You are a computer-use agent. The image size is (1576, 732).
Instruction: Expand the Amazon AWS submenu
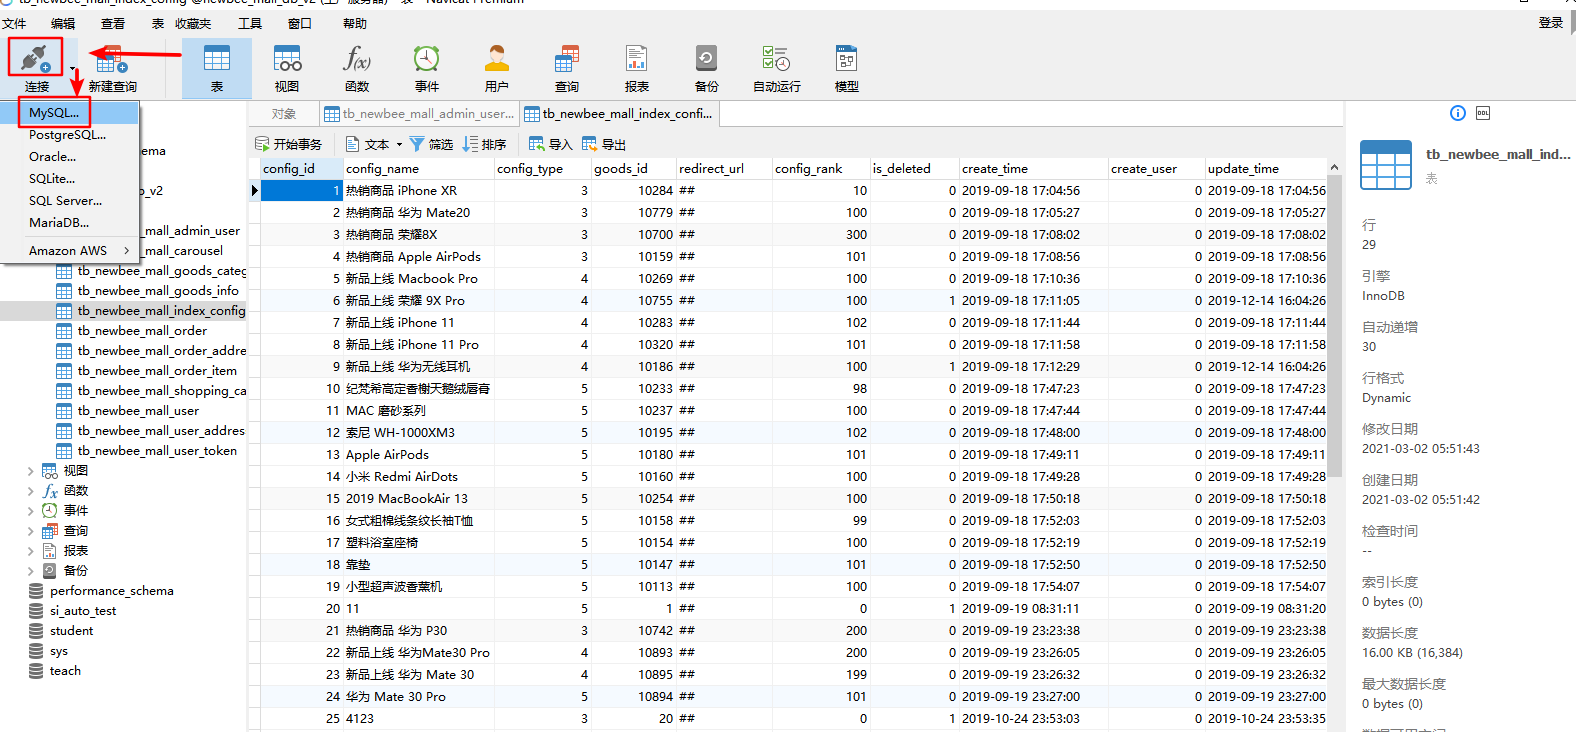[70, 251]
